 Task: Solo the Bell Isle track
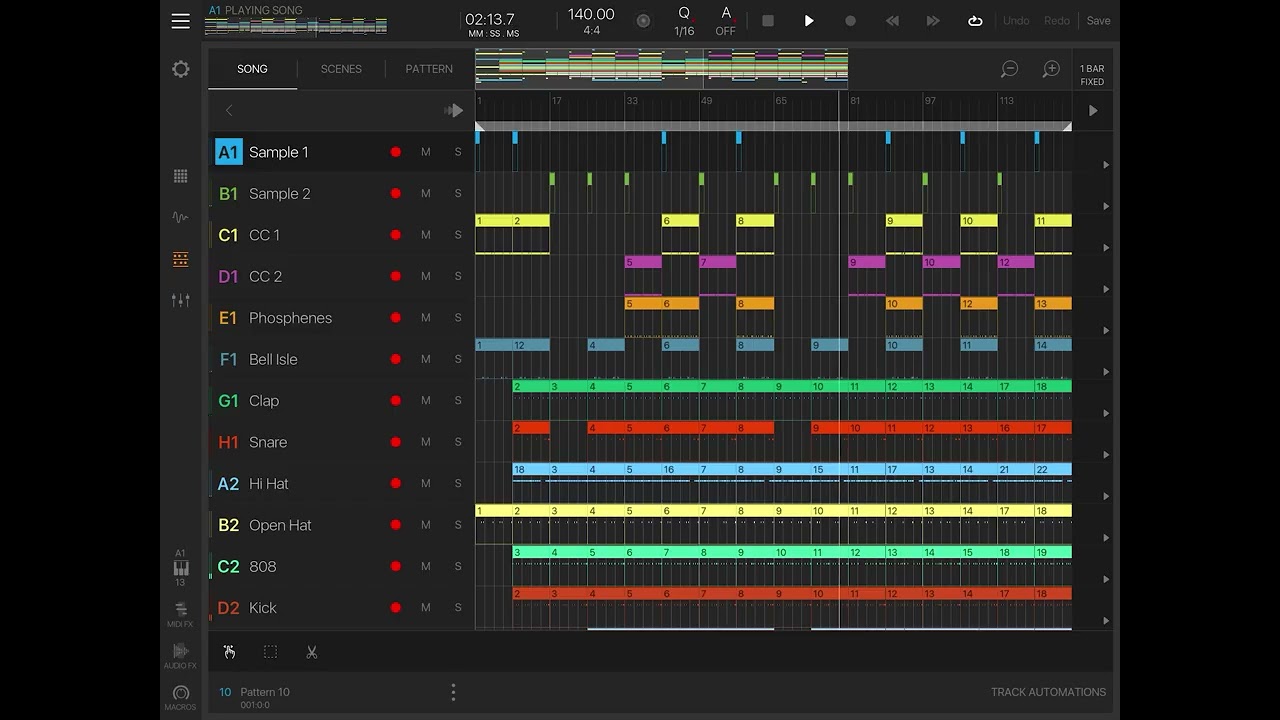pyautogui.click(x=458, y=359)
